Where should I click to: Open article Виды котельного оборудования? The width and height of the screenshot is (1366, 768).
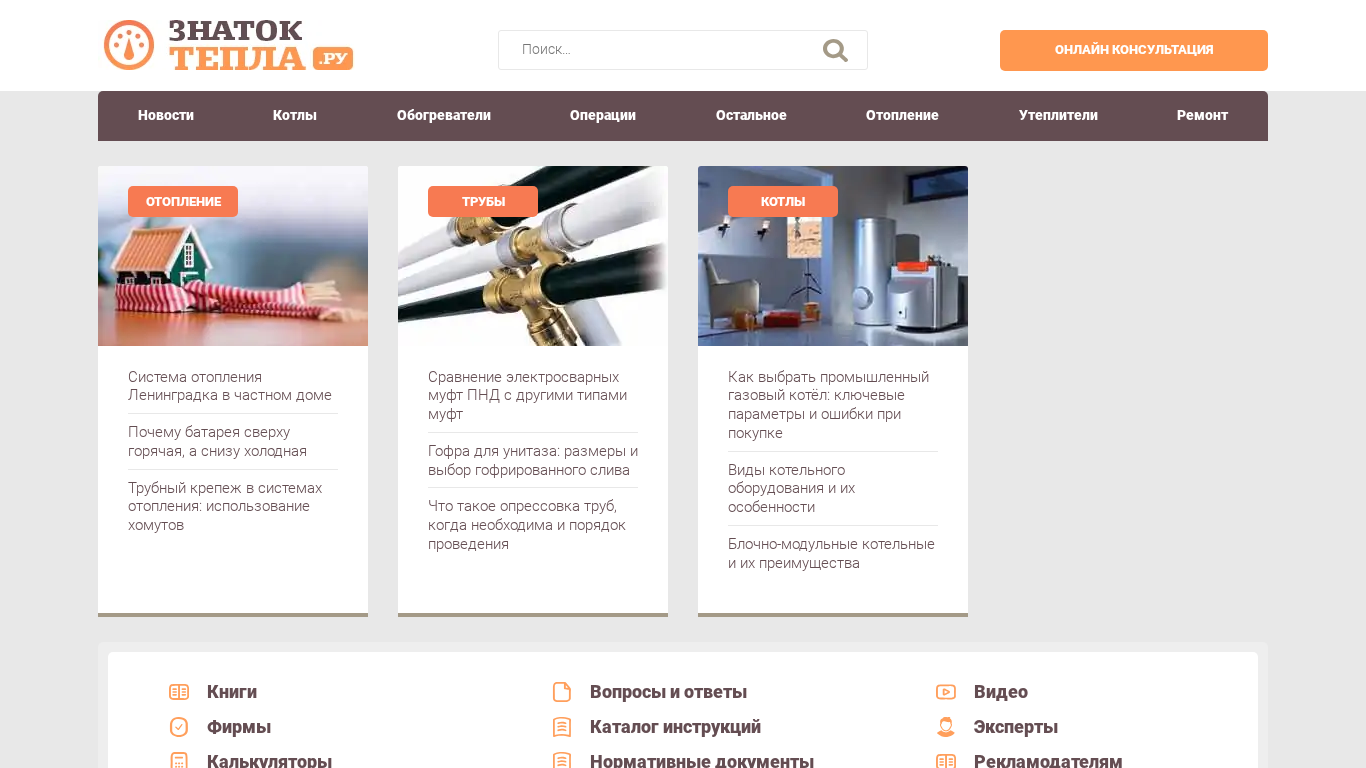792,489
